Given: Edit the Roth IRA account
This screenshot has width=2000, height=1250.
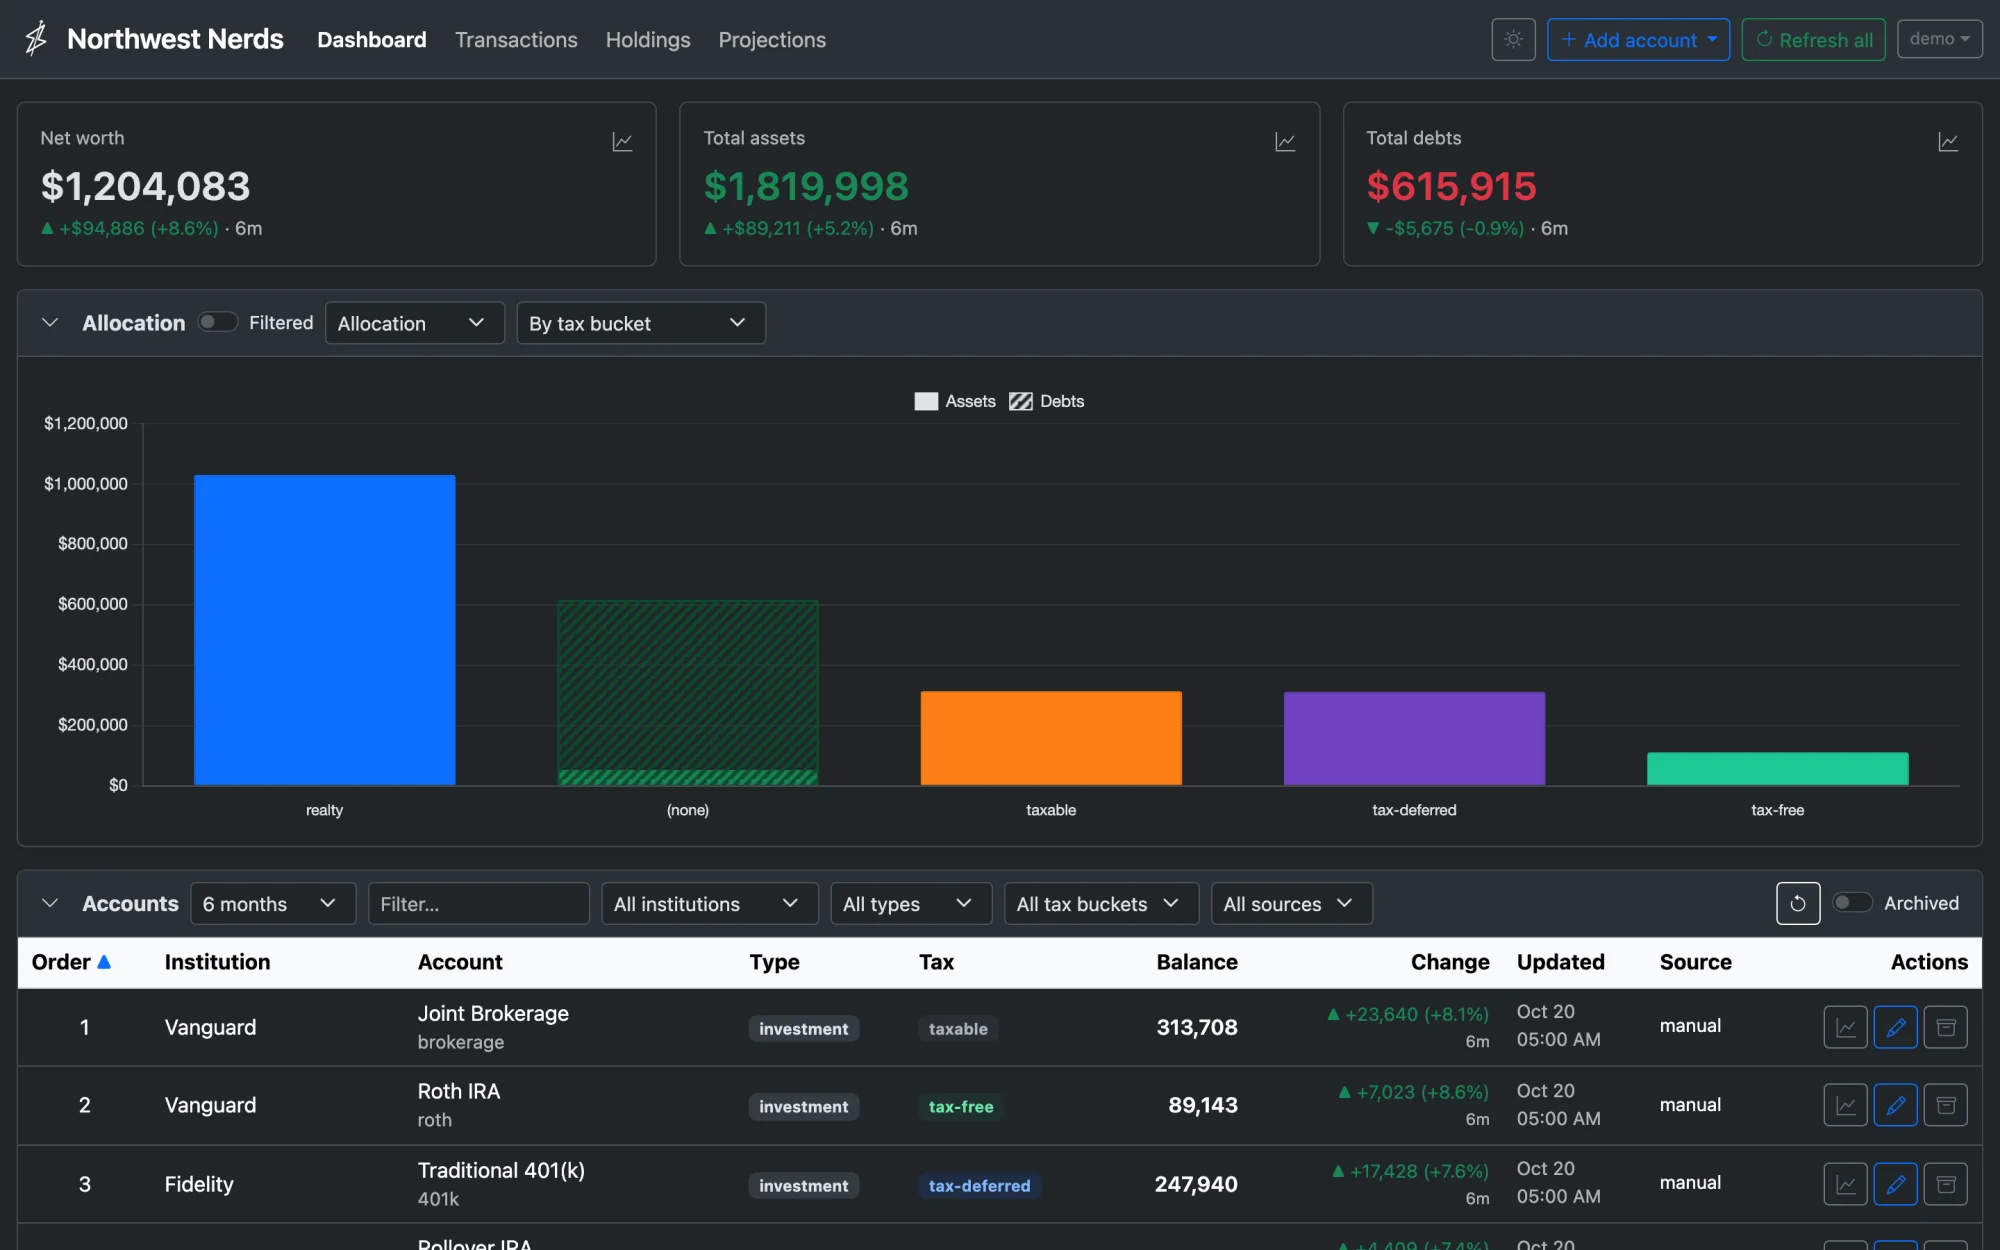Looking at the screenshot, I should [1895, 1105].
